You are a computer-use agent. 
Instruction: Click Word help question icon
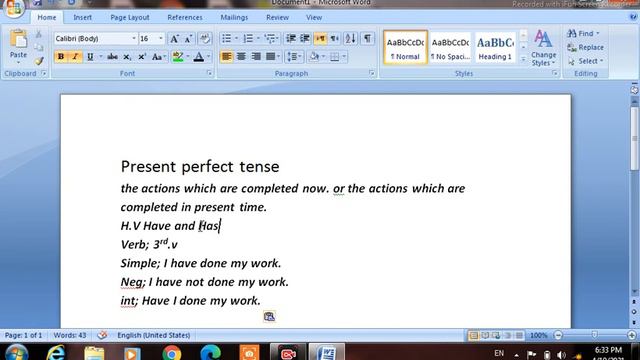633,17
